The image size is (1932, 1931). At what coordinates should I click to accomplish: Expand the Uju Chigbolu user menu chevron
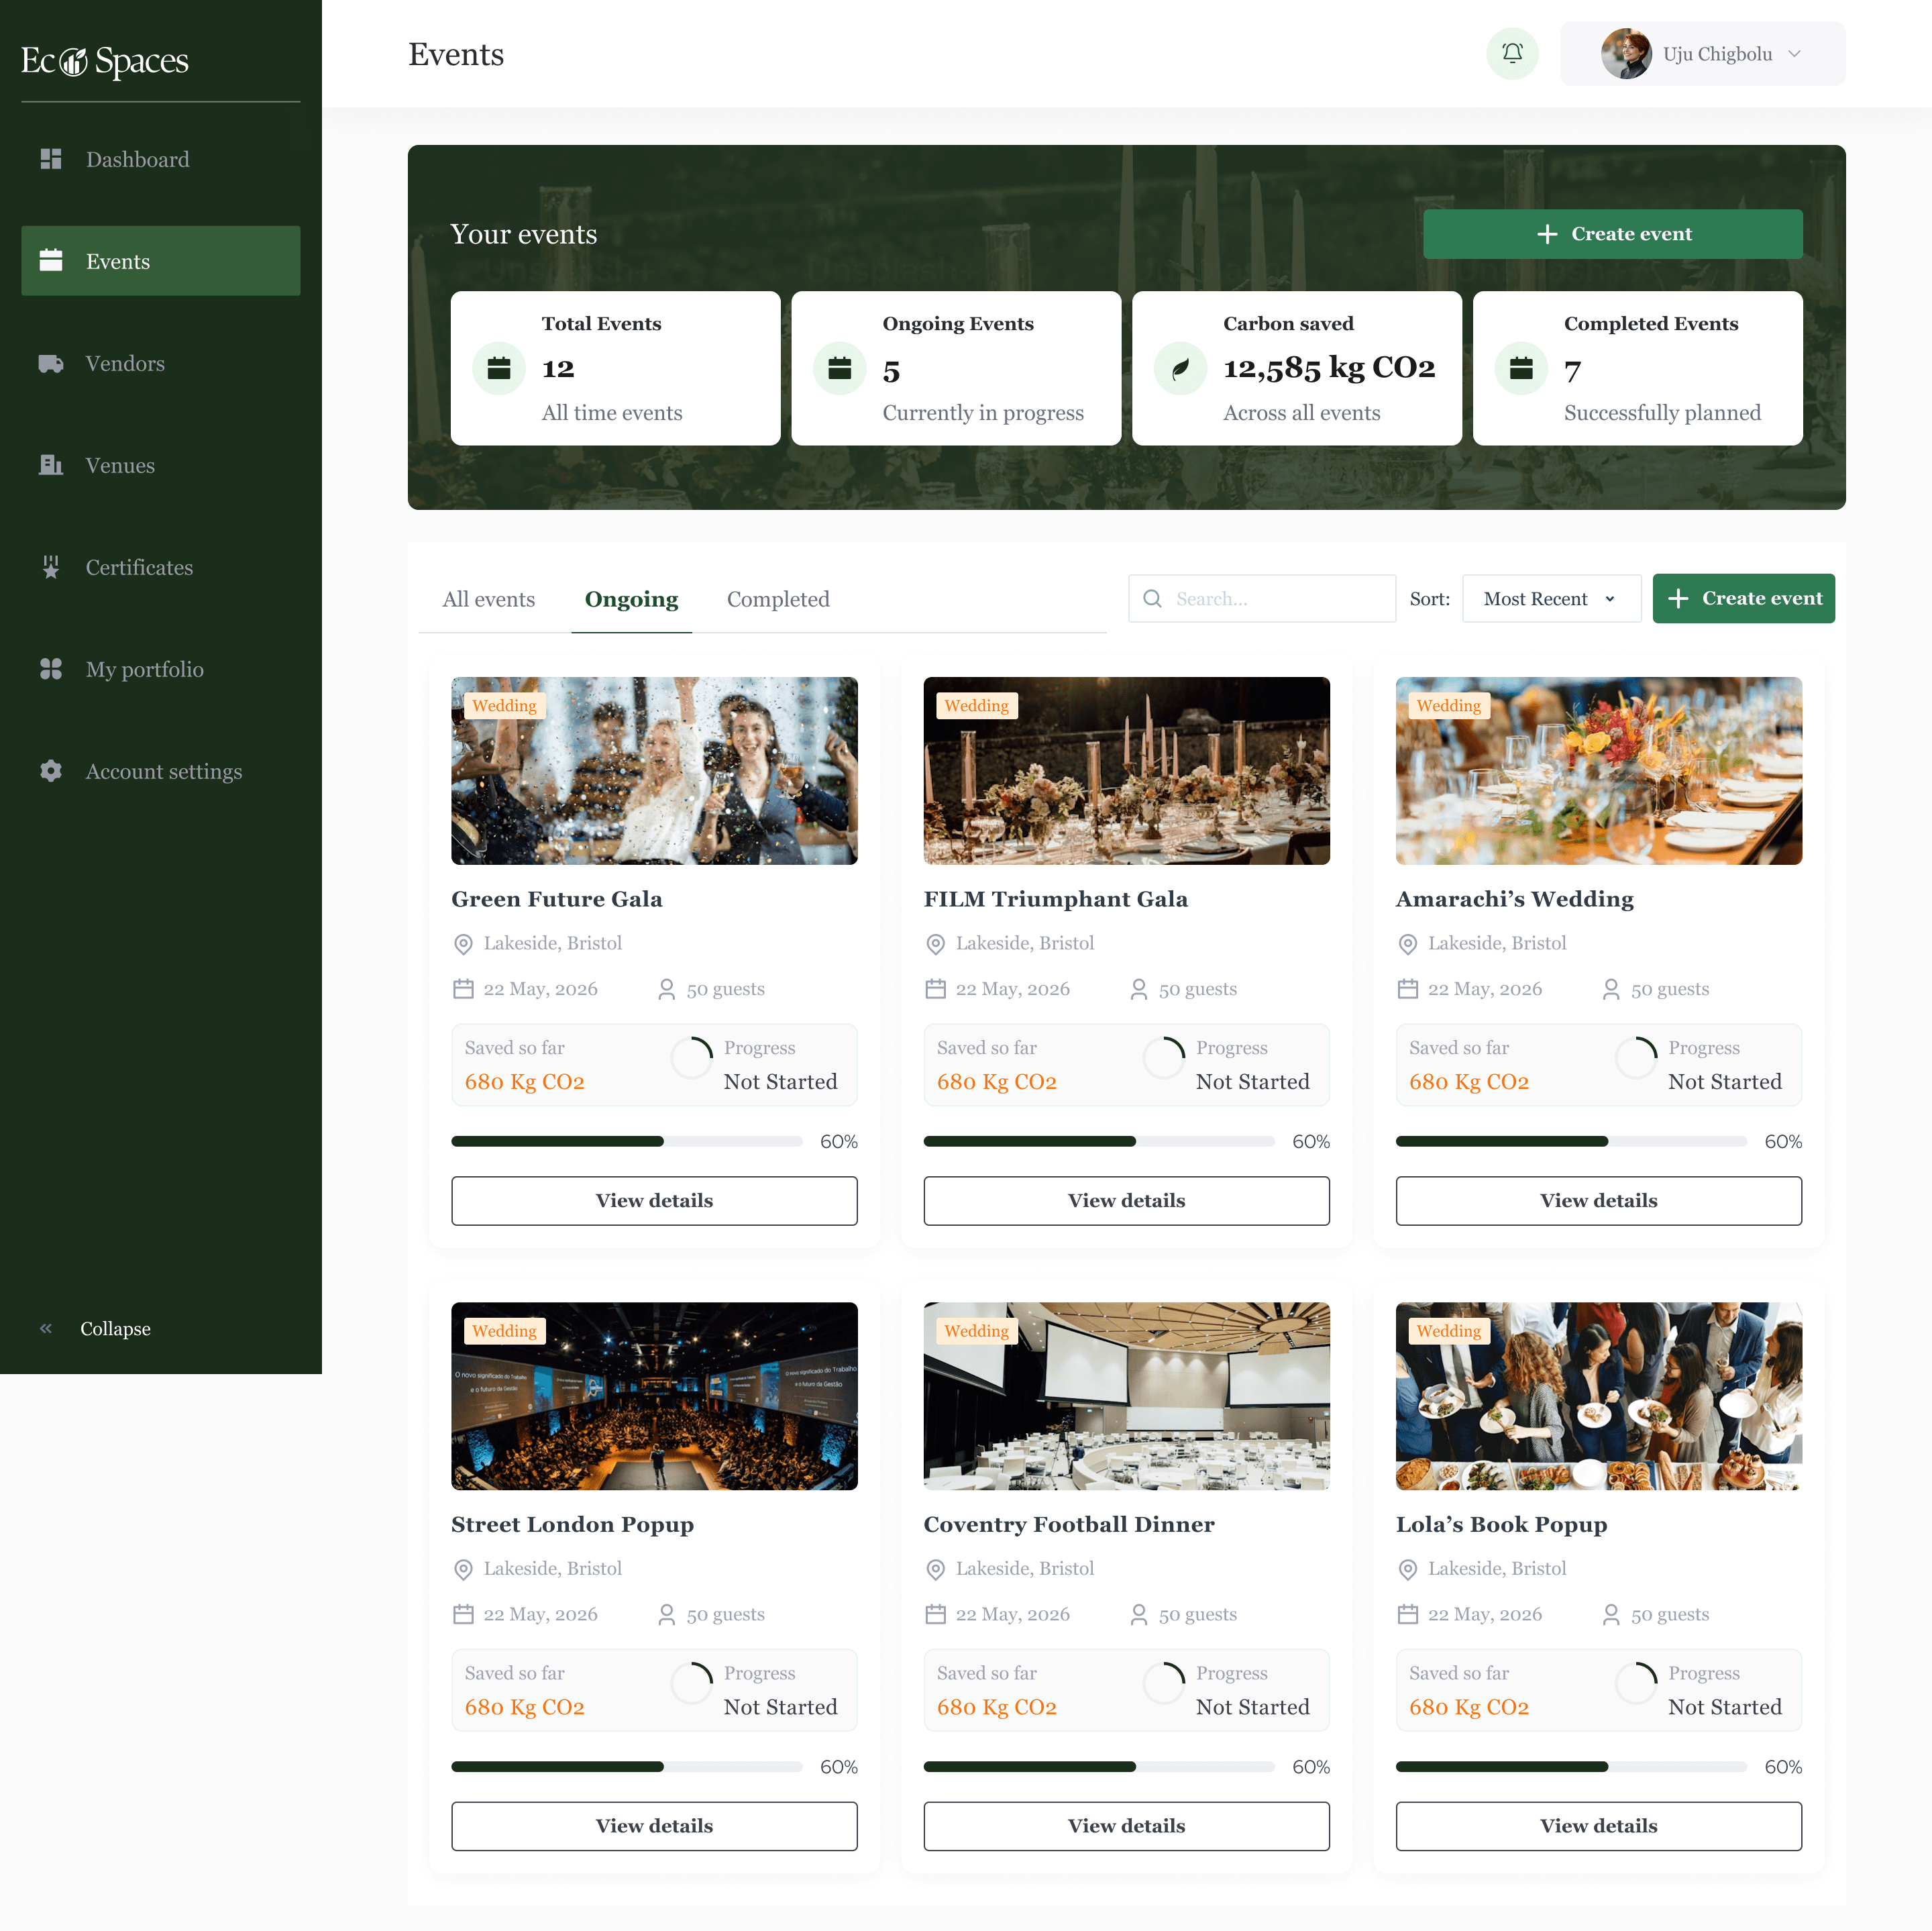click(1795, 54)
